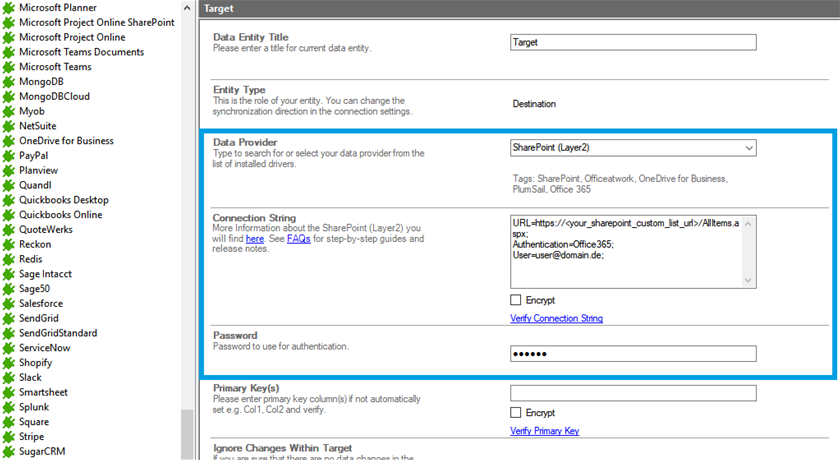Click the MongoDB connector icon

[x=9, y=81]
